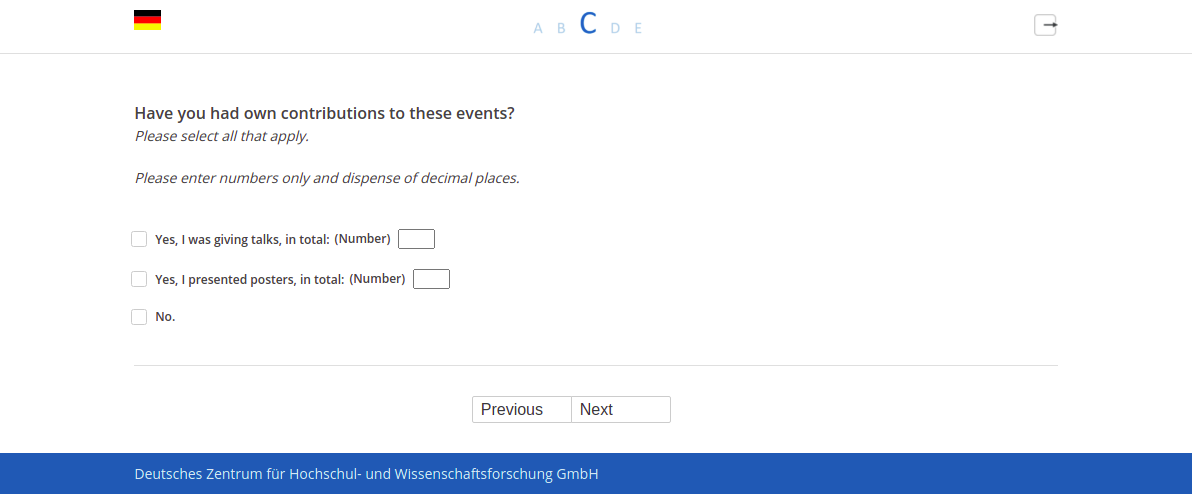This screenshot has width=1192, height=503.
Task: Click the exit survey arrow icon
Action: coord(1045,25)
